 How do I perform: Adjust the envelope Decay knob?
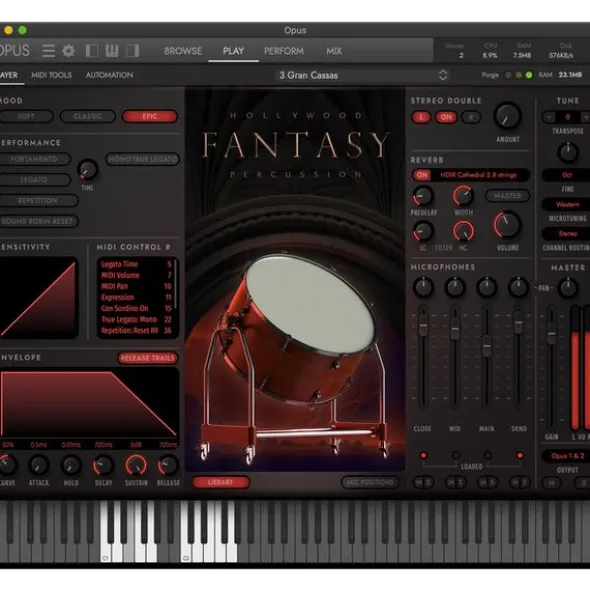pos(103,466)
